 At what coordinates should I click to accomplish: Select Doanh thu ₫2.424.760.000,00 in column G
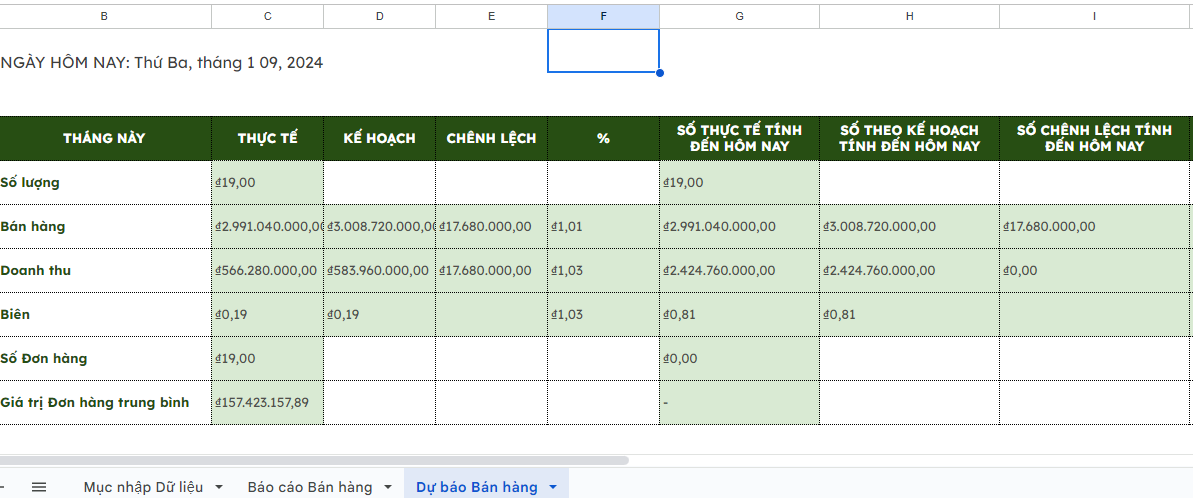(x=740, y=271)
